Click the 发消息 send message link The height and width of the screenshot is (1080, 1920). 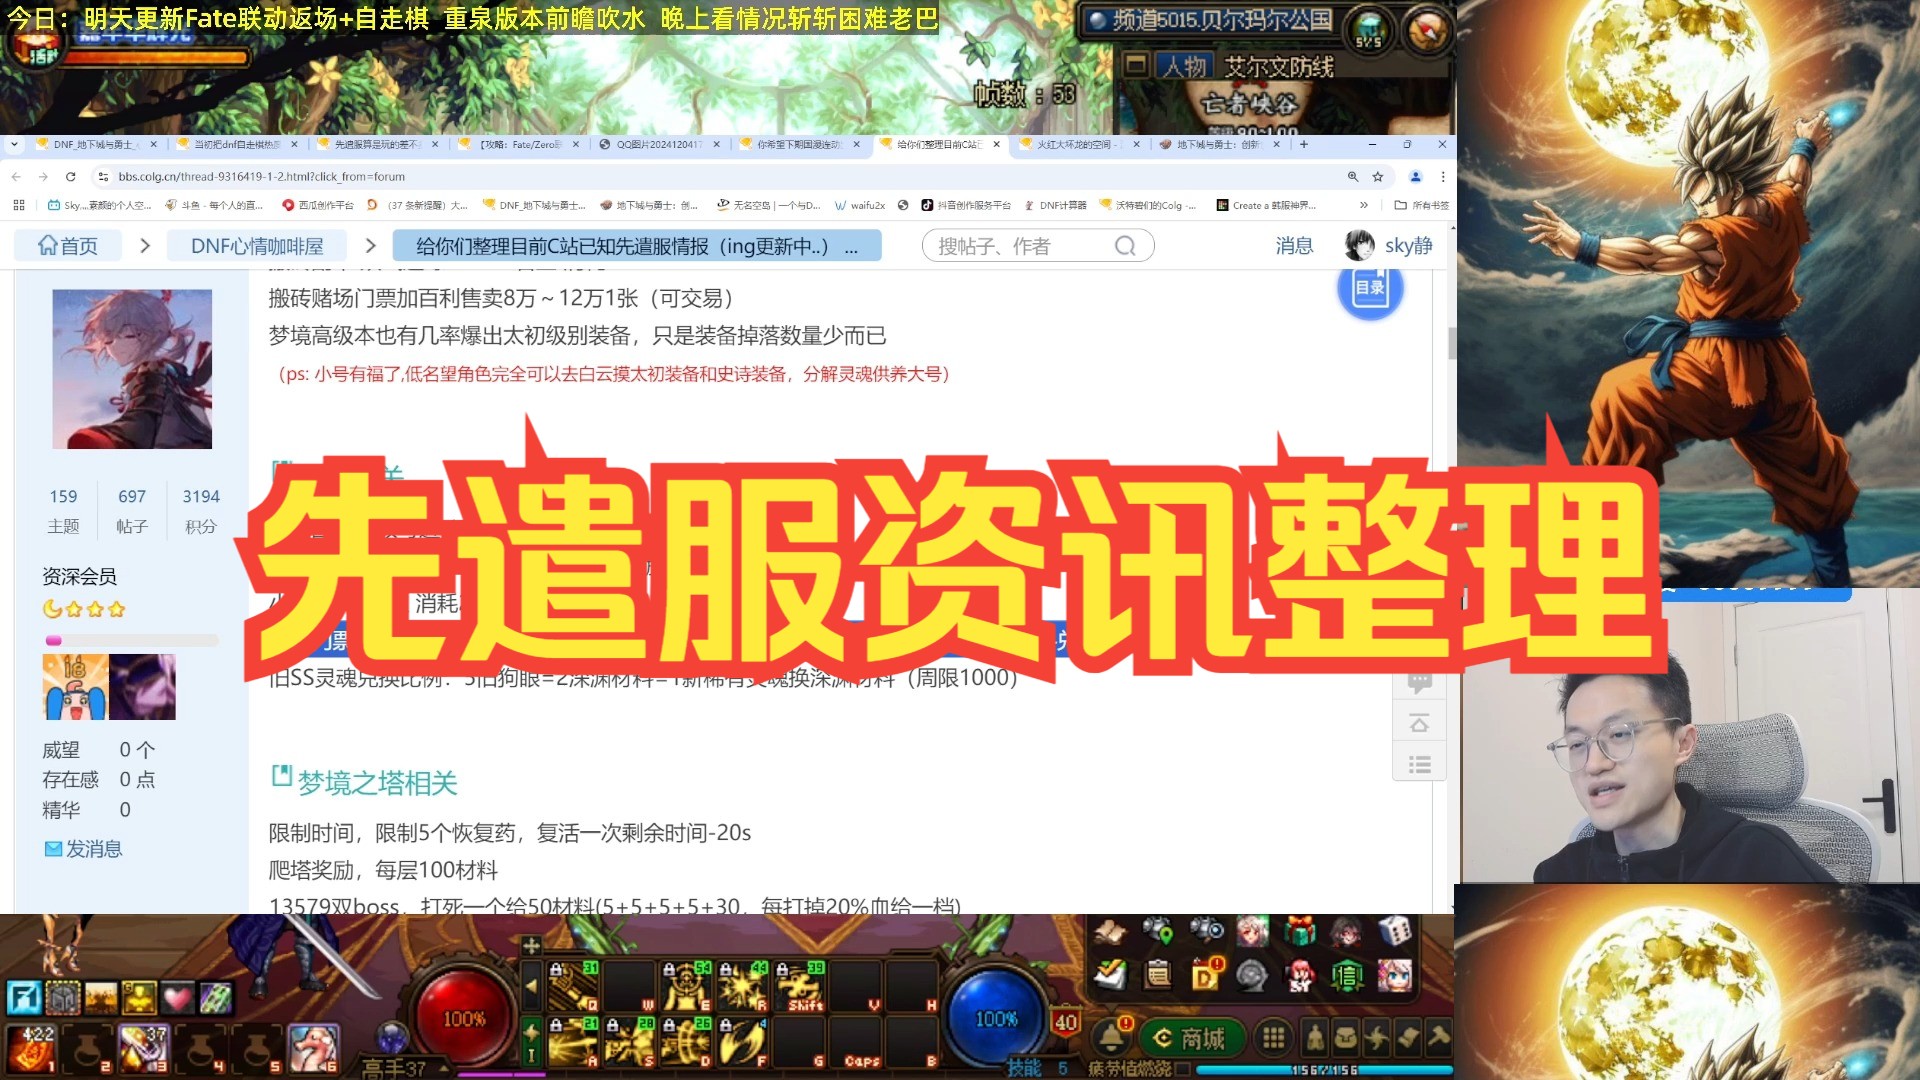tap(83, 849)
